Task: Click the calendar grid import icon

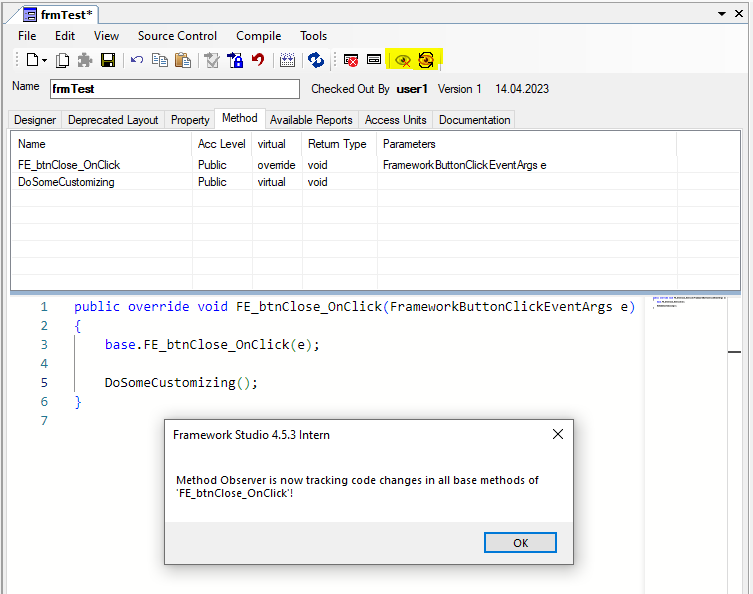Action: 287,60
